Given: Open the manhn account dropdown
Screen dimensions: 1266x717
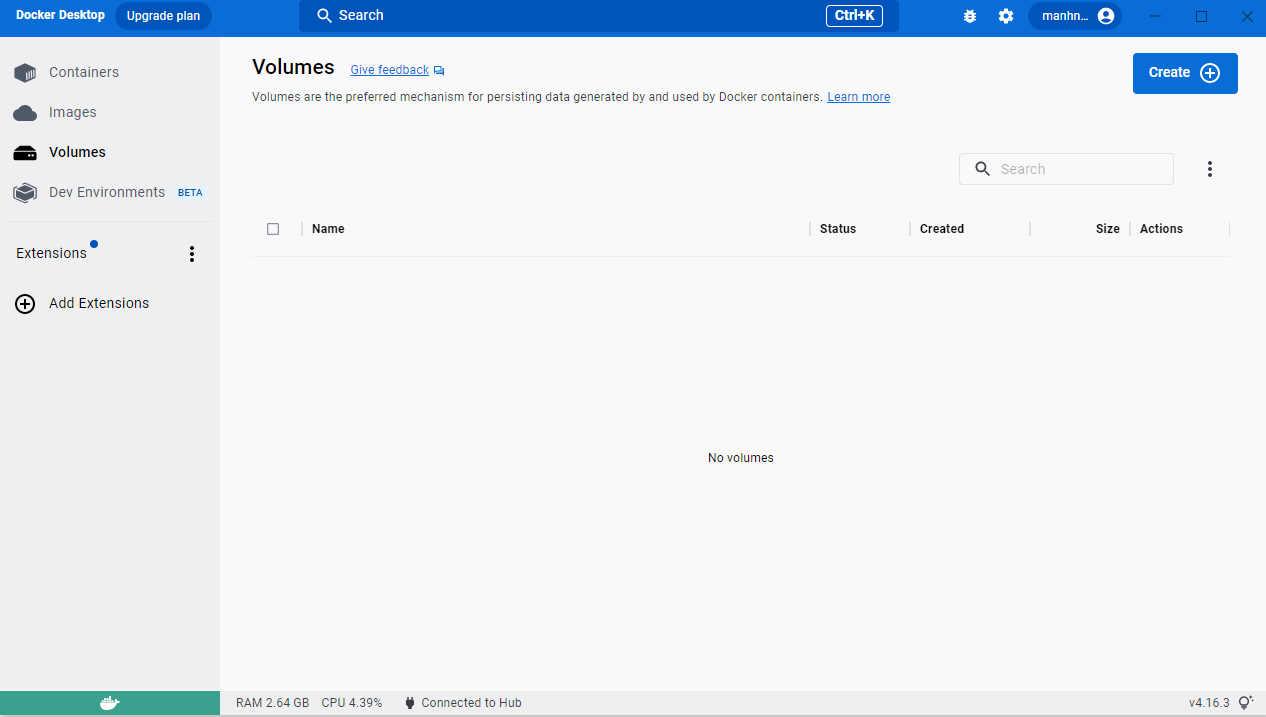Looking at the screenshot, I should point(1075,16).
